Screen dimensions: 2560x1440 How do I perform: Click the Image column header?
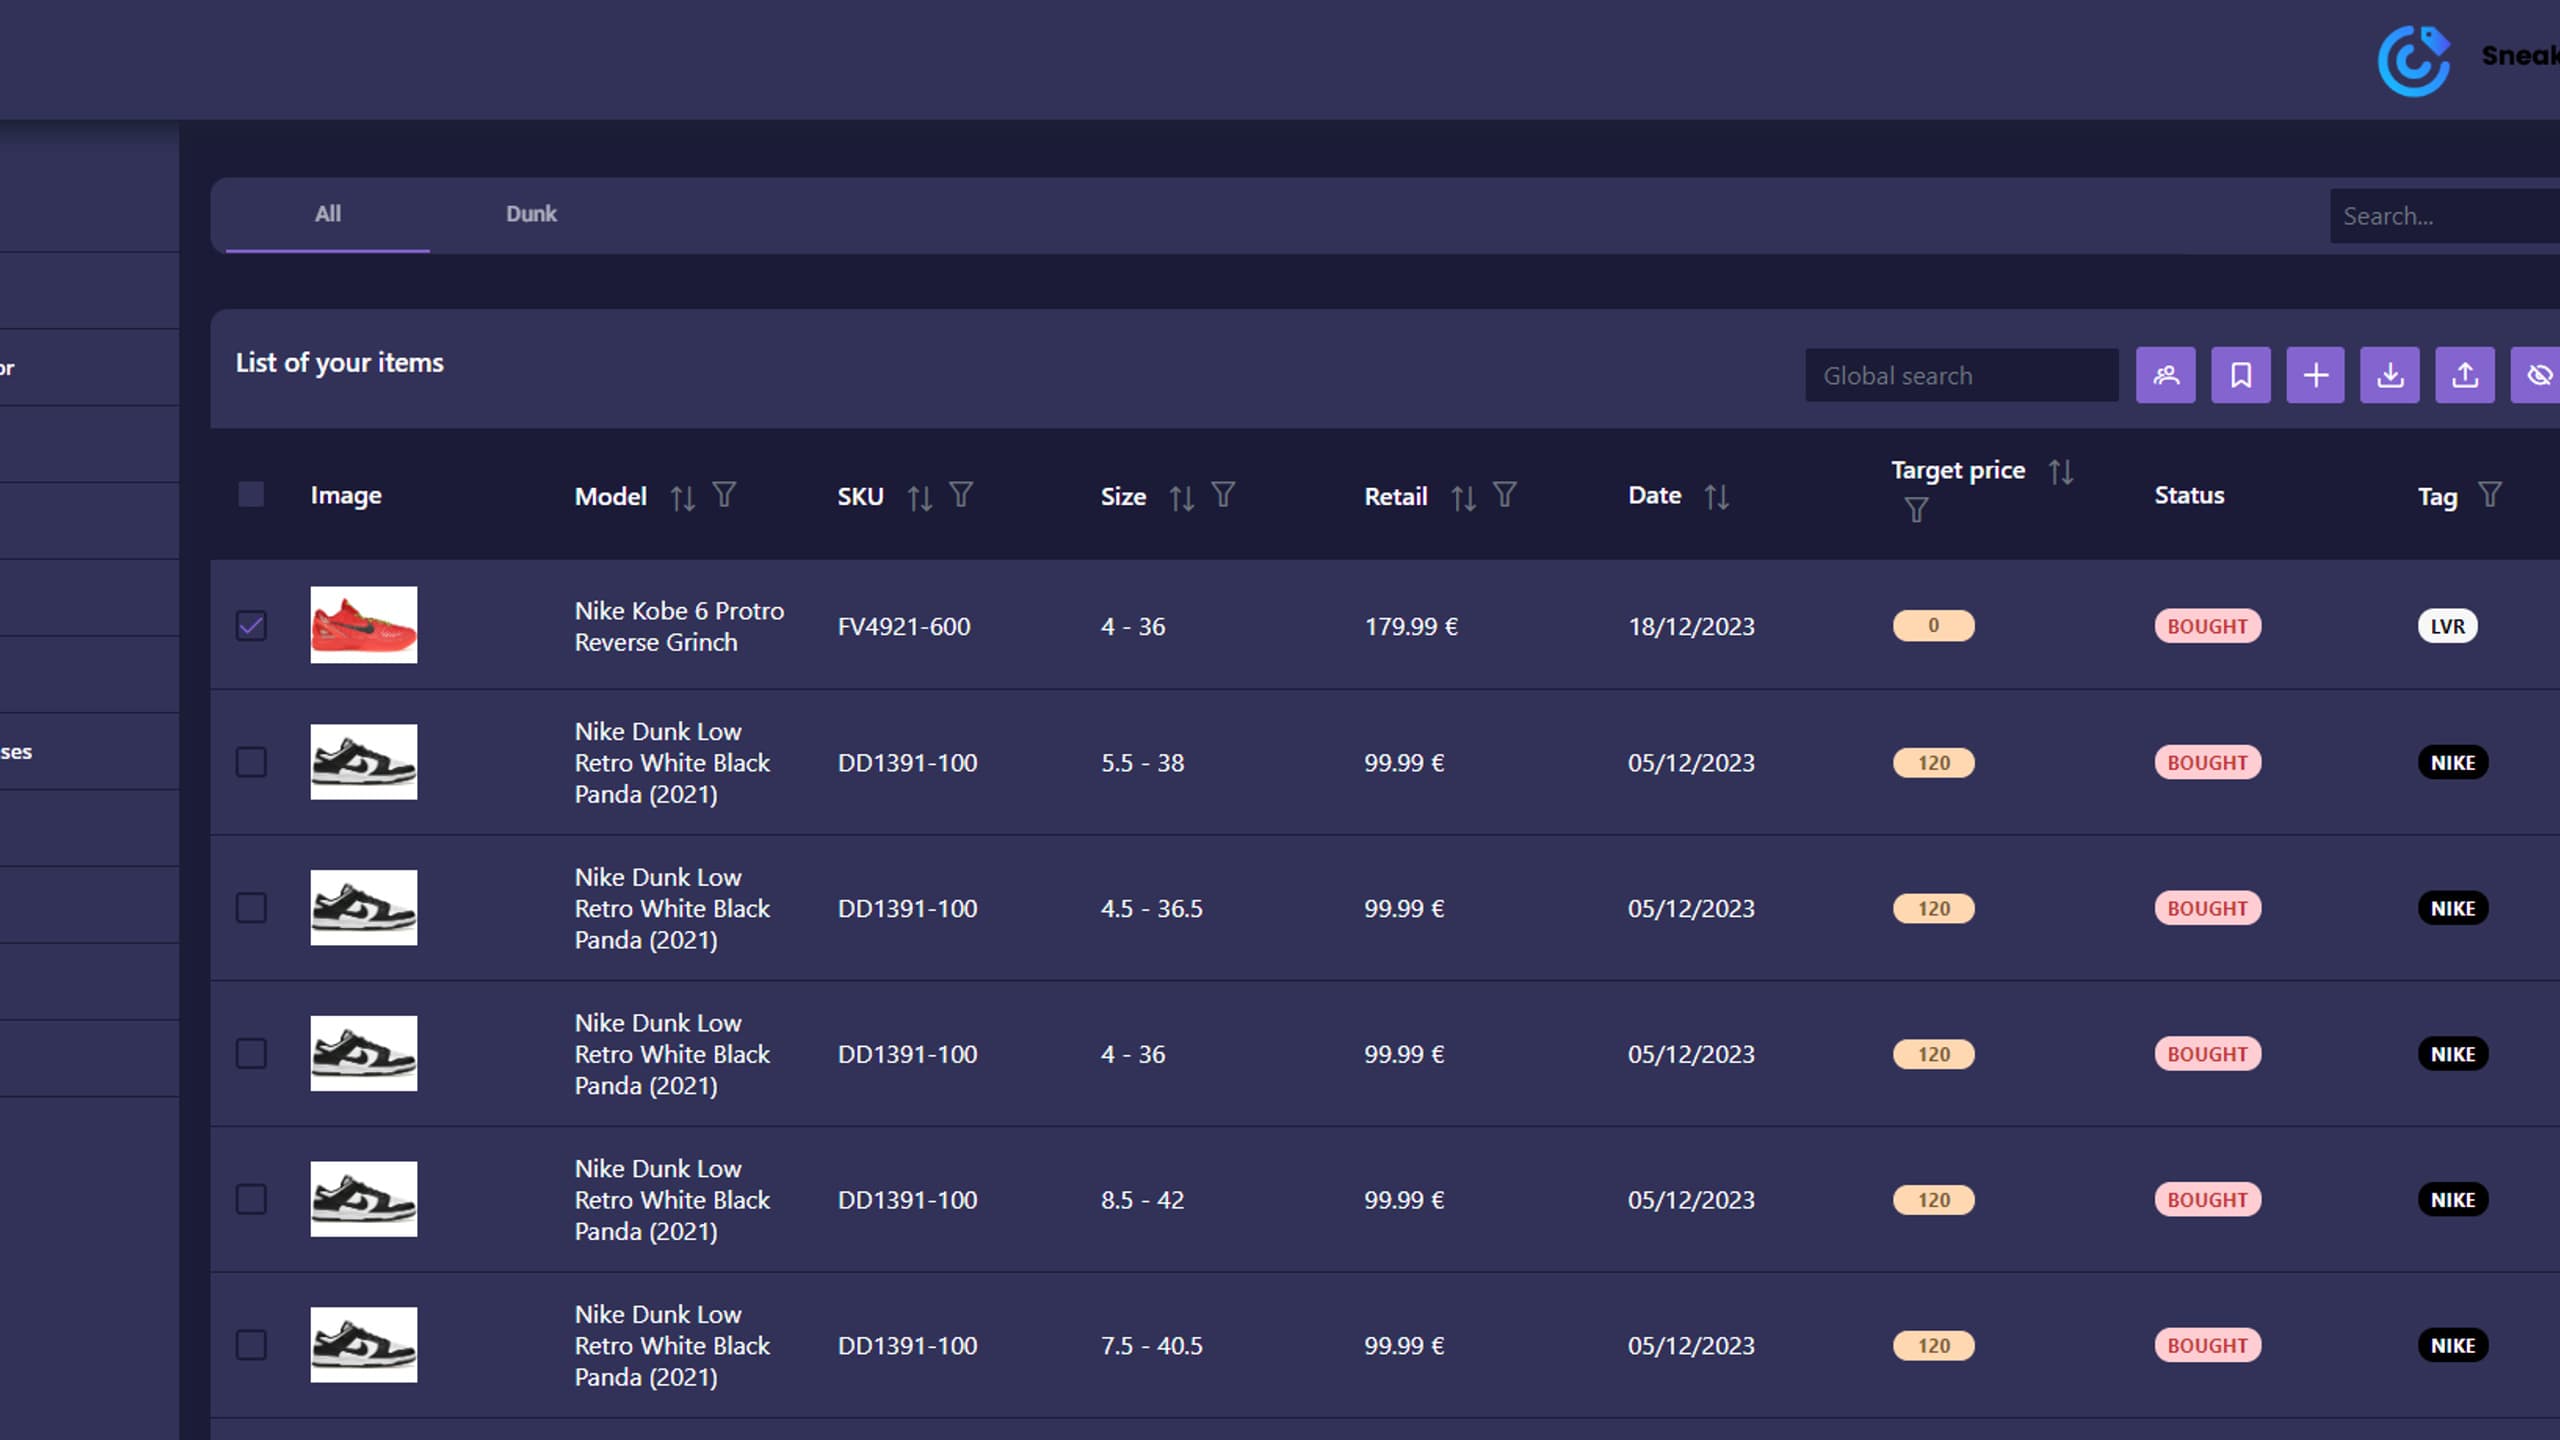coord(345,495)
